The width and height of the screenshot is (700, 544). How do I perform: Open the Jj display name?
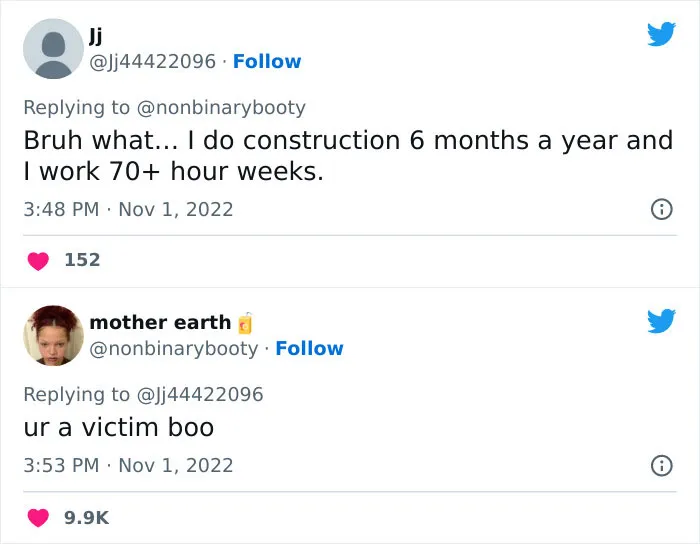(96, 36)
